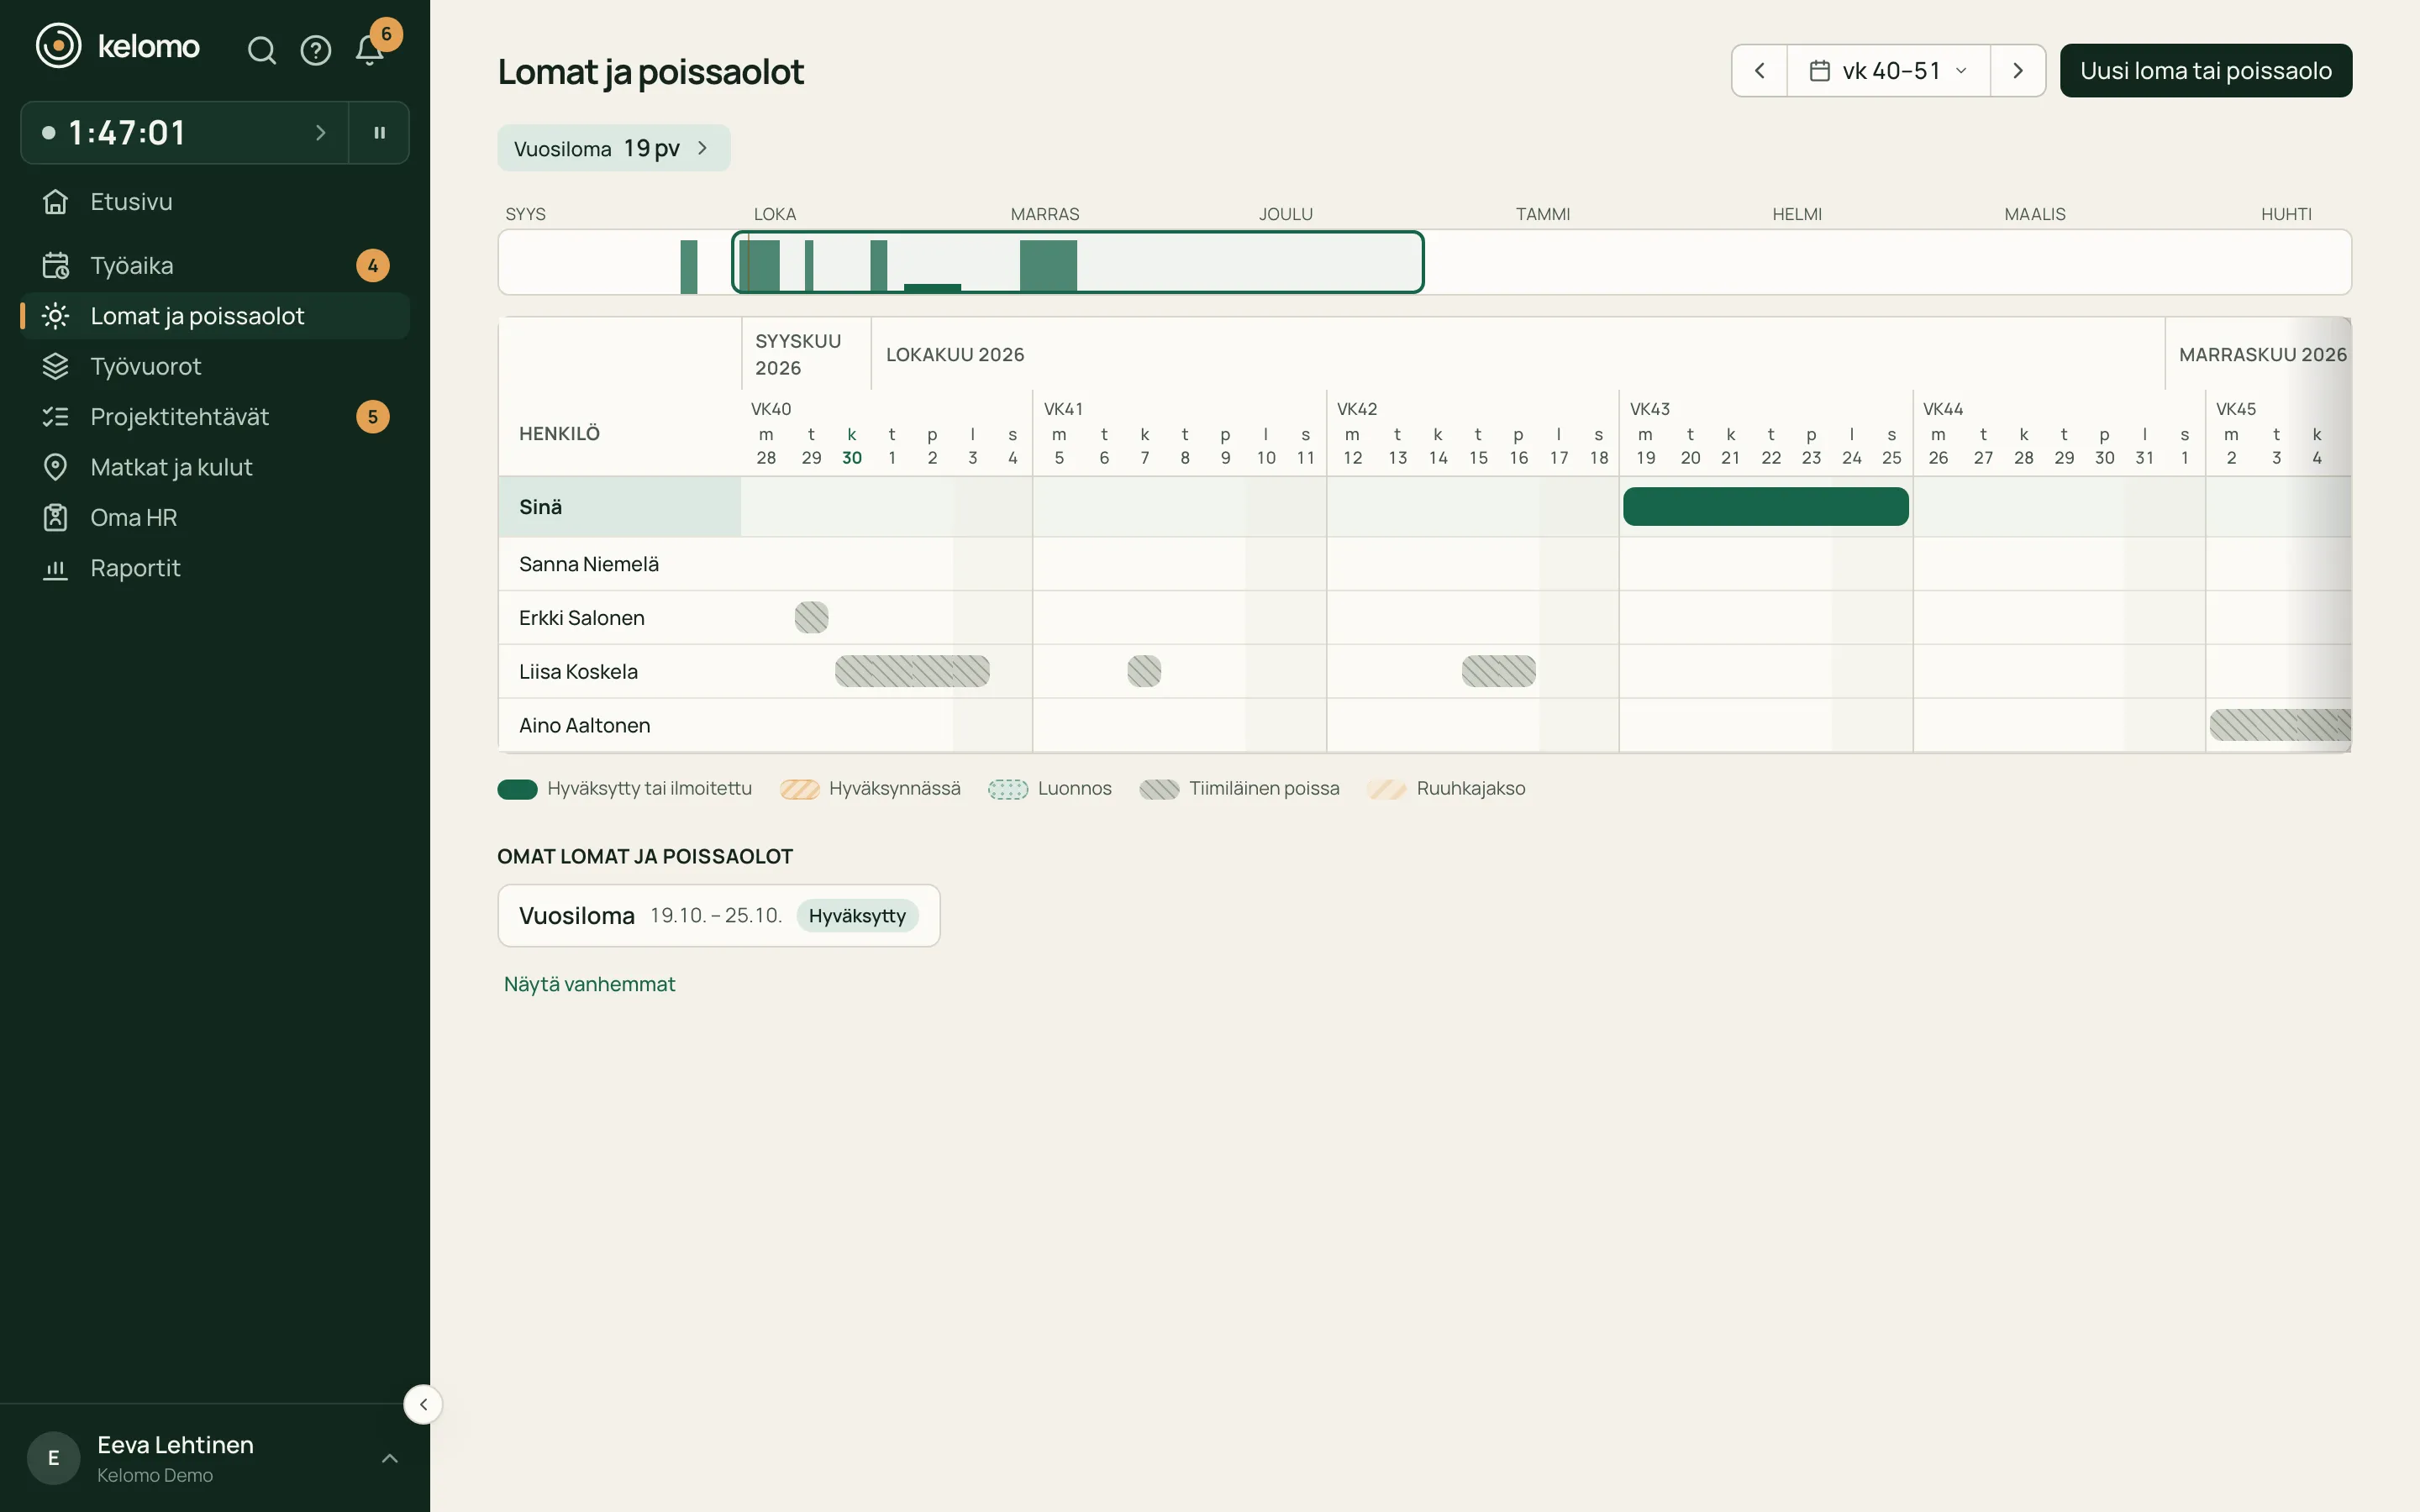
Task: Click the orange 4 badge on Työaika
Action: (372, 266)
